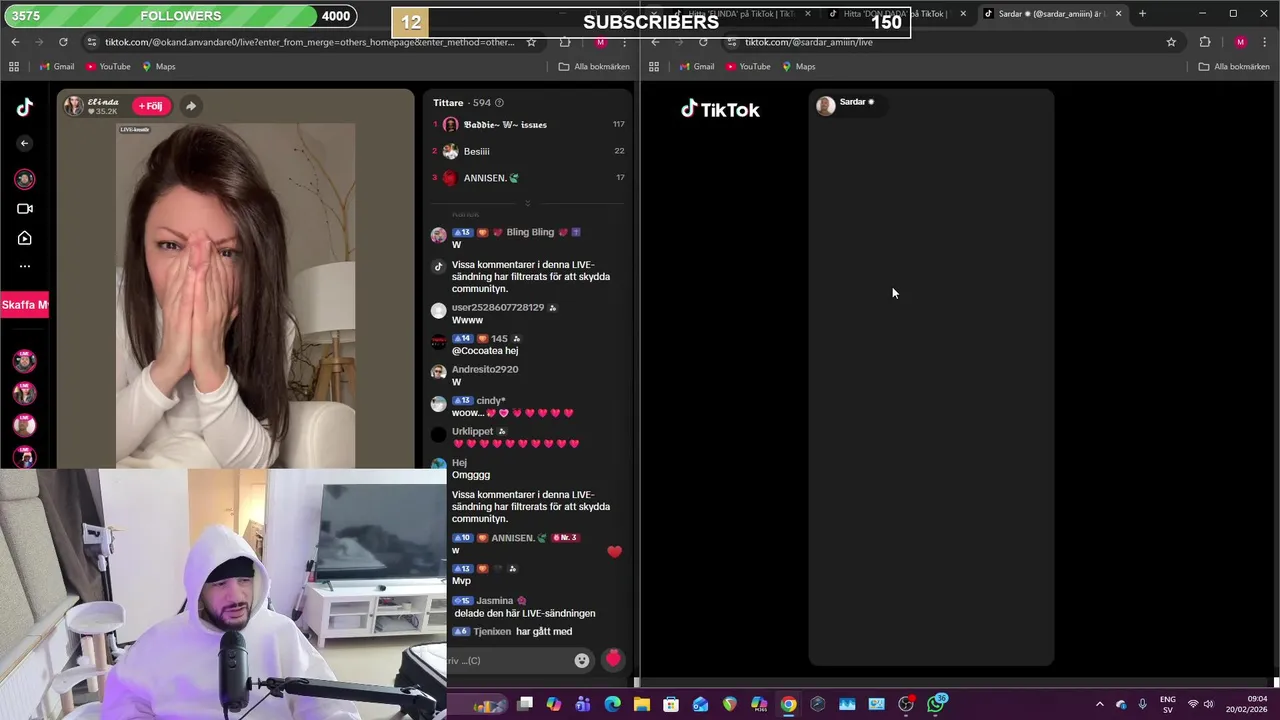Image resolution: width=1280 pixels, height=720 pixels.
Task: Open Microsoft Edge from the taskbar
Action: pyautogui.click(x=613, y=704)
